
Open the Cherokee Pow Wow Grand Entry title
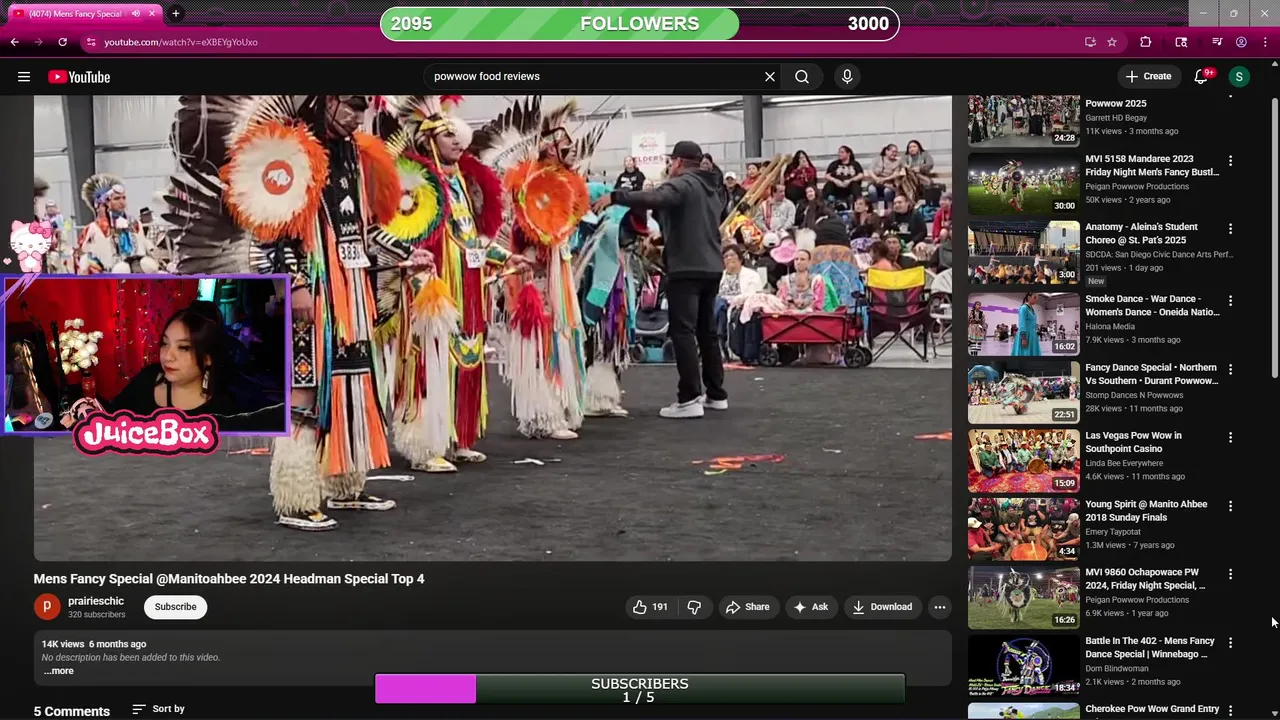click(1152, 709)
